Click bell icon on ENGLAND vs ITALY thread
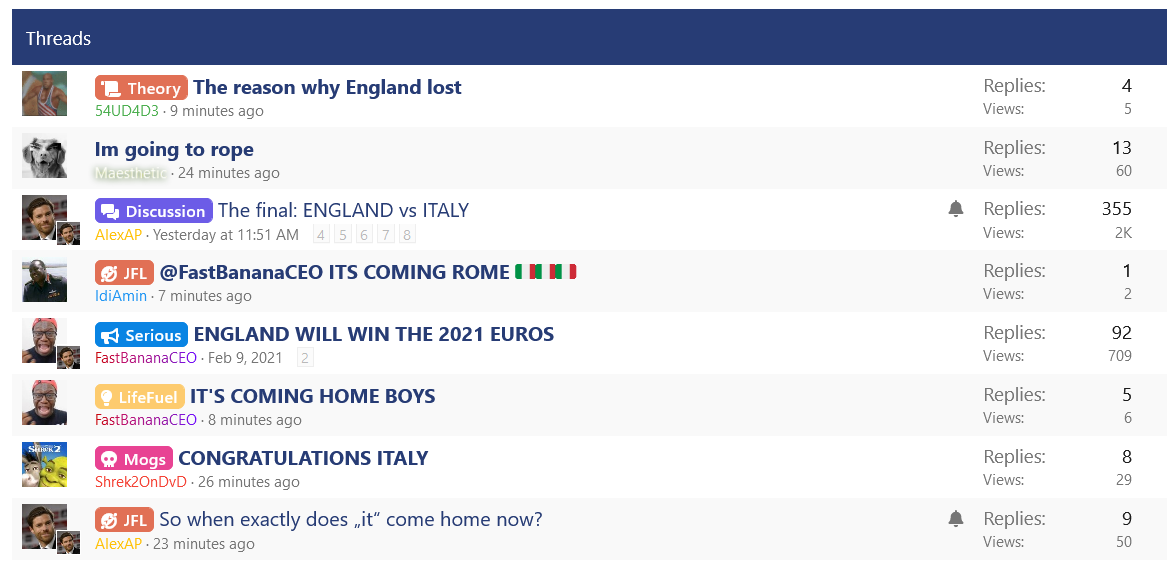This screenshot has width=1167, height=564. click(956, 210)
